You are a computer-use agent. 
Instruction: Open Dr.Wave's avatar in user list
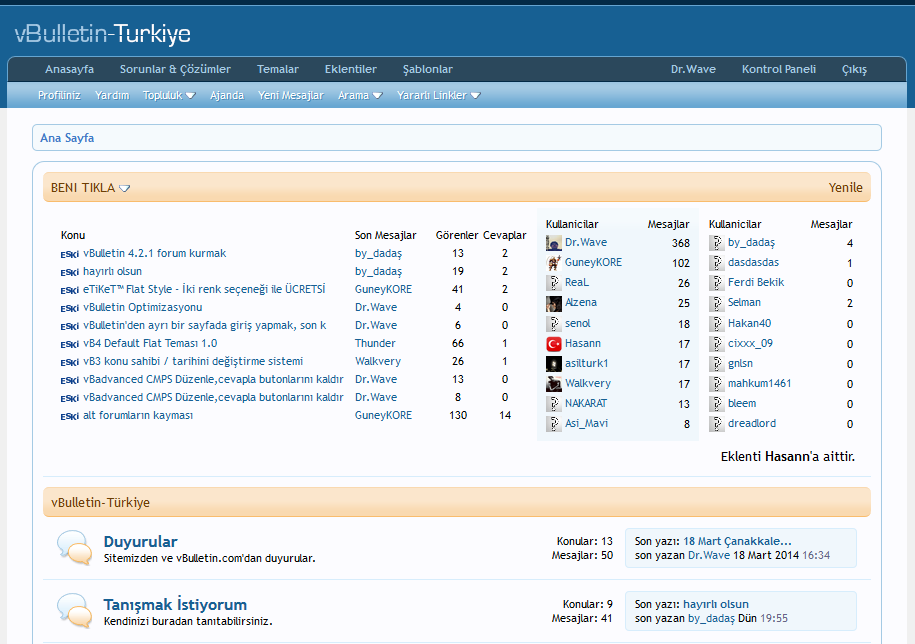553,243
